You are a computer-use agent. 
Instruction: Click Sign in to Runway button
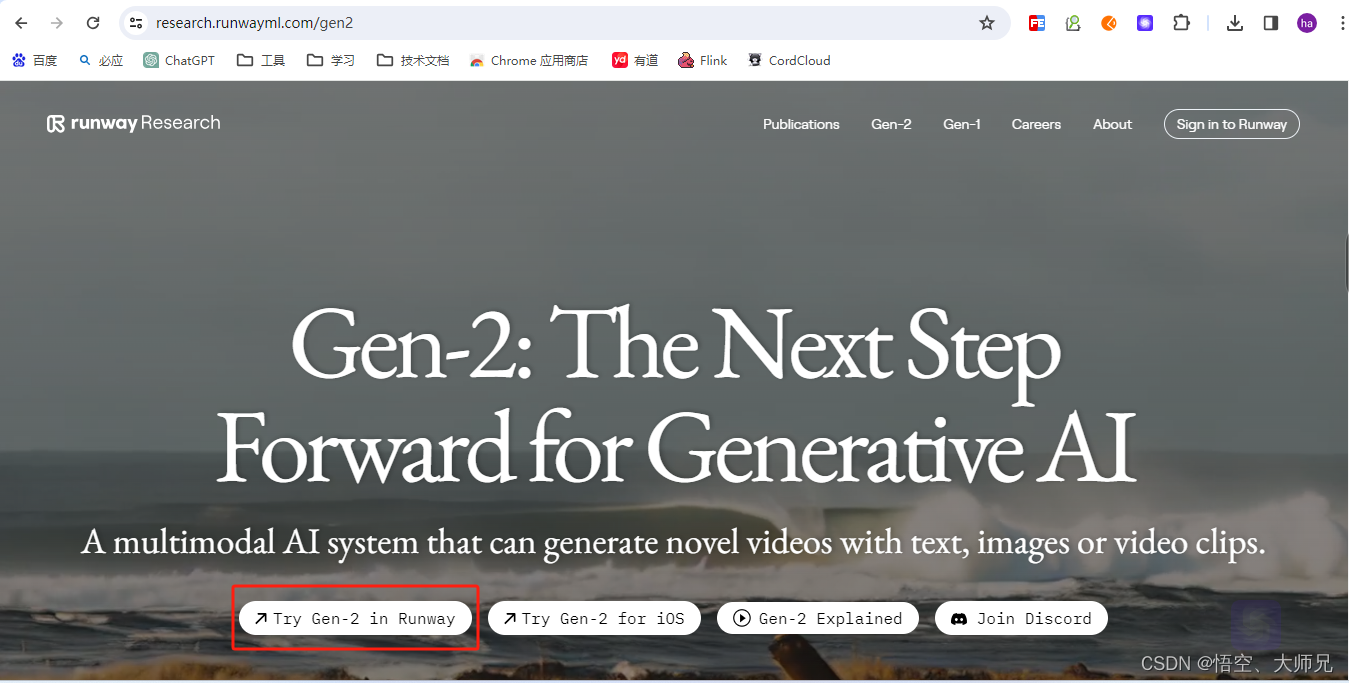coord(1232,124)
